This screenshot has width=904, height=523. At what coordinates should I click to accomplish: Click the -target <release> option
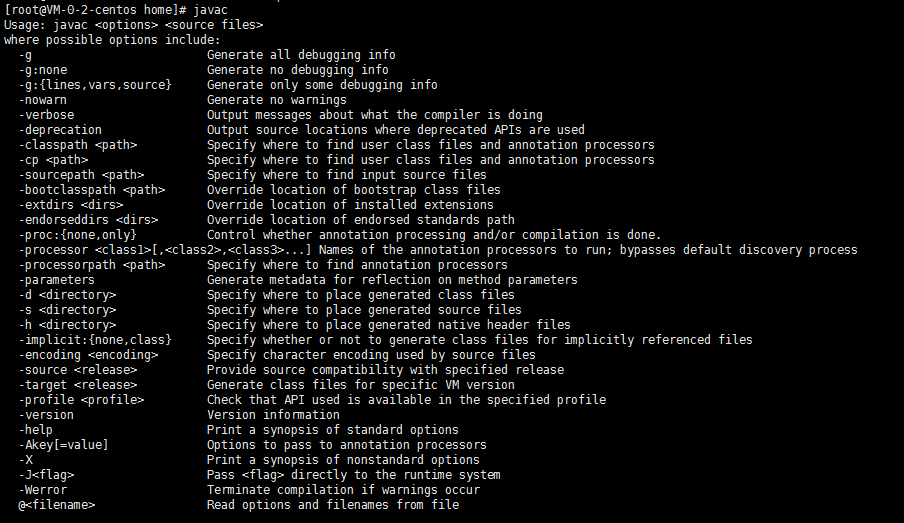[x=78, y=385]
